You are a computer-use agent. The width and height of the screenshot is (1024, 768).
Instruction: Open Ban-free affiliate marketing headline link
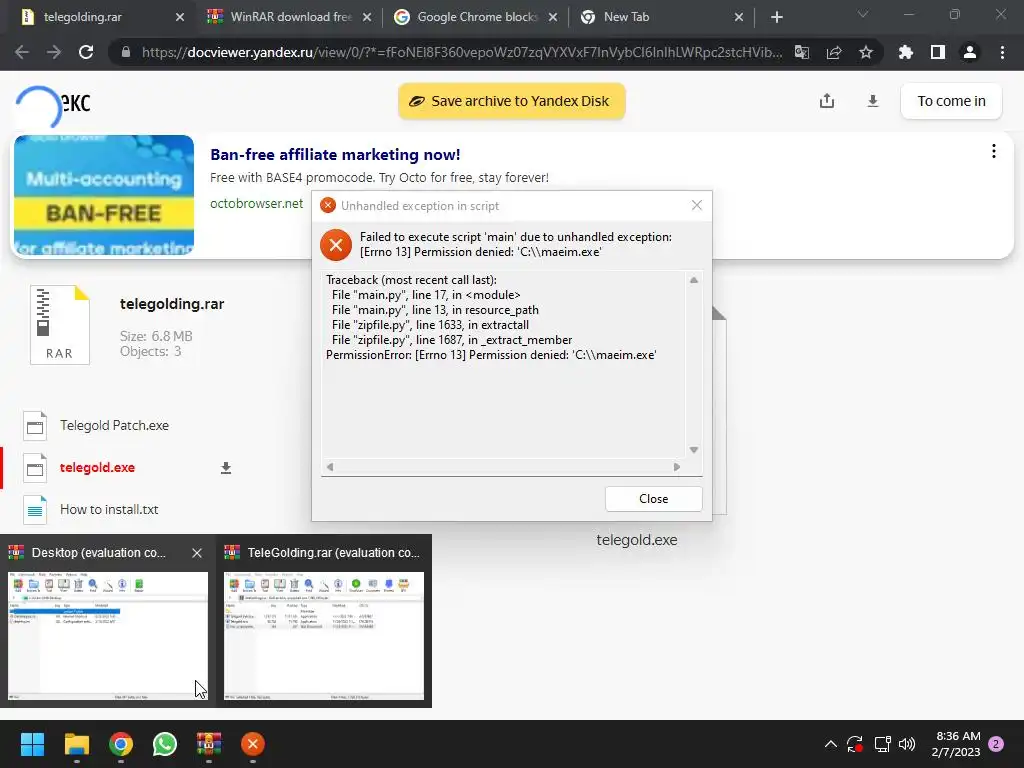point(335,155)
